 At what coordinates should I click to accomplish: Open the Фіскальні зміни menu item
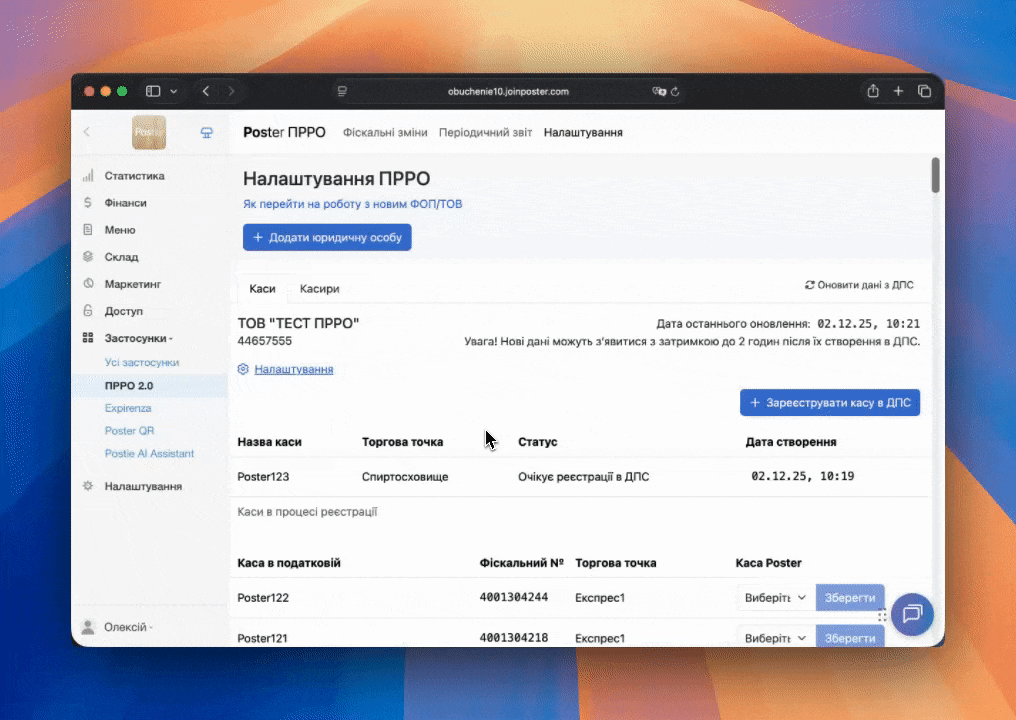(x=385, y=132)
